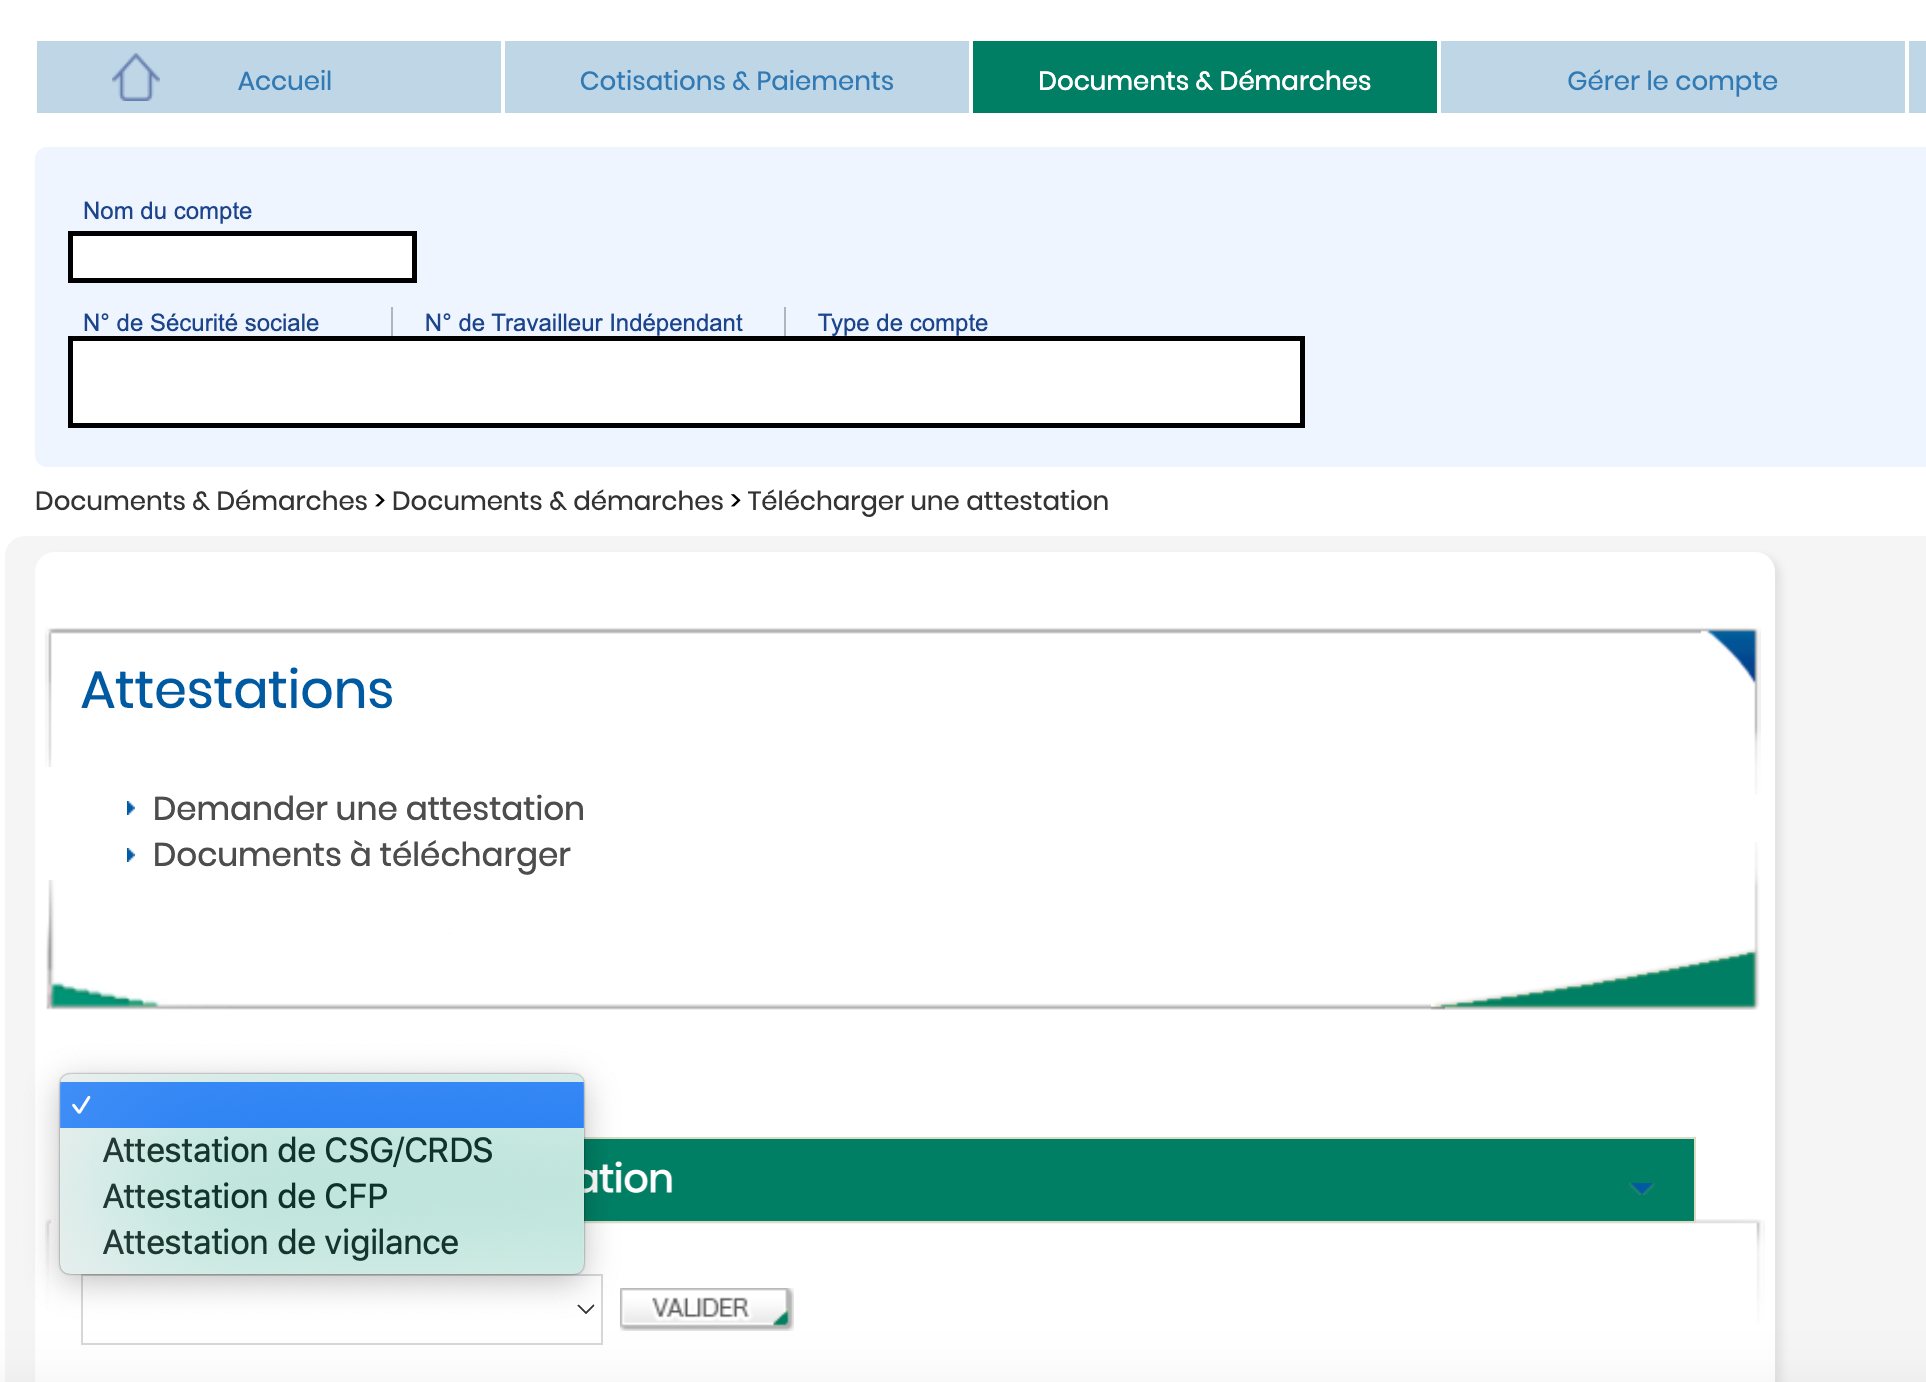The width and height of the screenshot is (1926, 1382).
Task: Choose Attestation de vigilance from the list
Action: (x=280, y=1243)
